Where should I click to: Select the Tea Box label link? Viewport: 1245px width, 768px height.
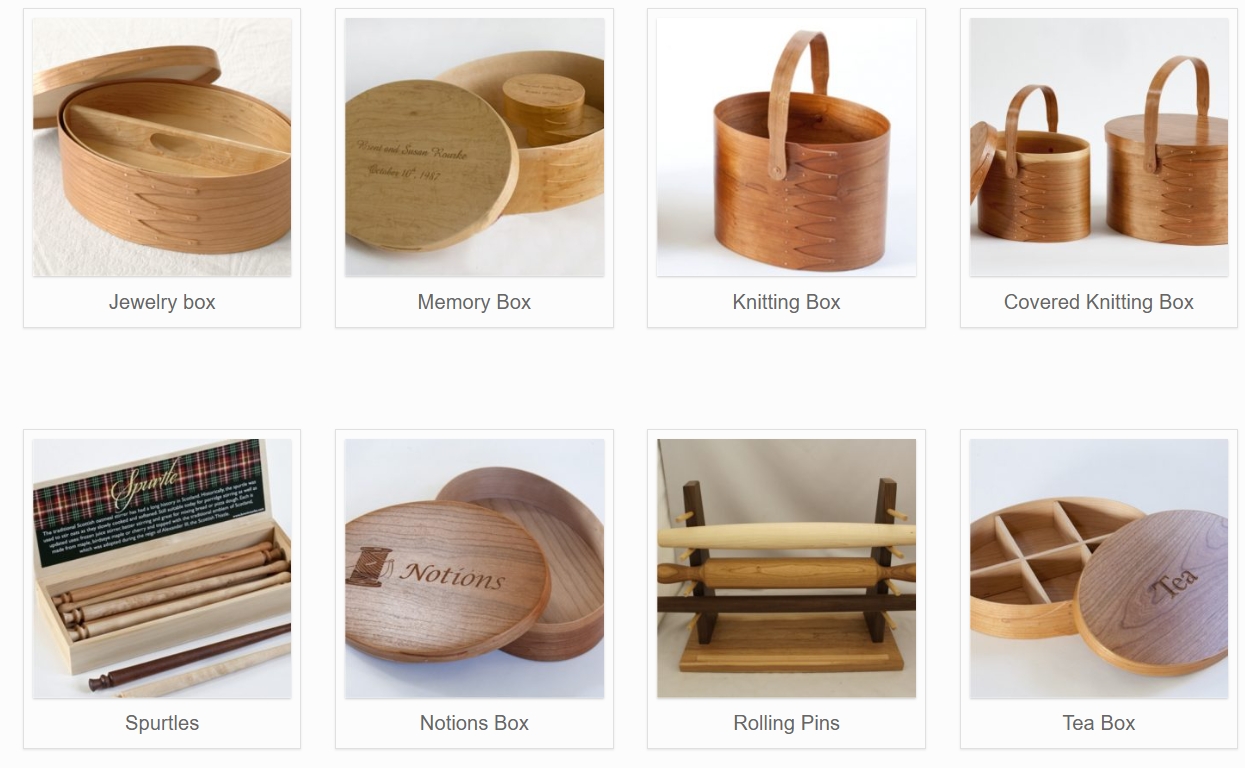[1099, 723]
